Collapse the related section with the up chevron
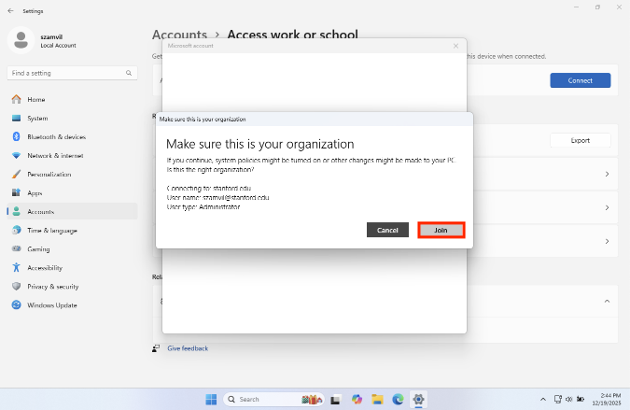 (607, 301)
